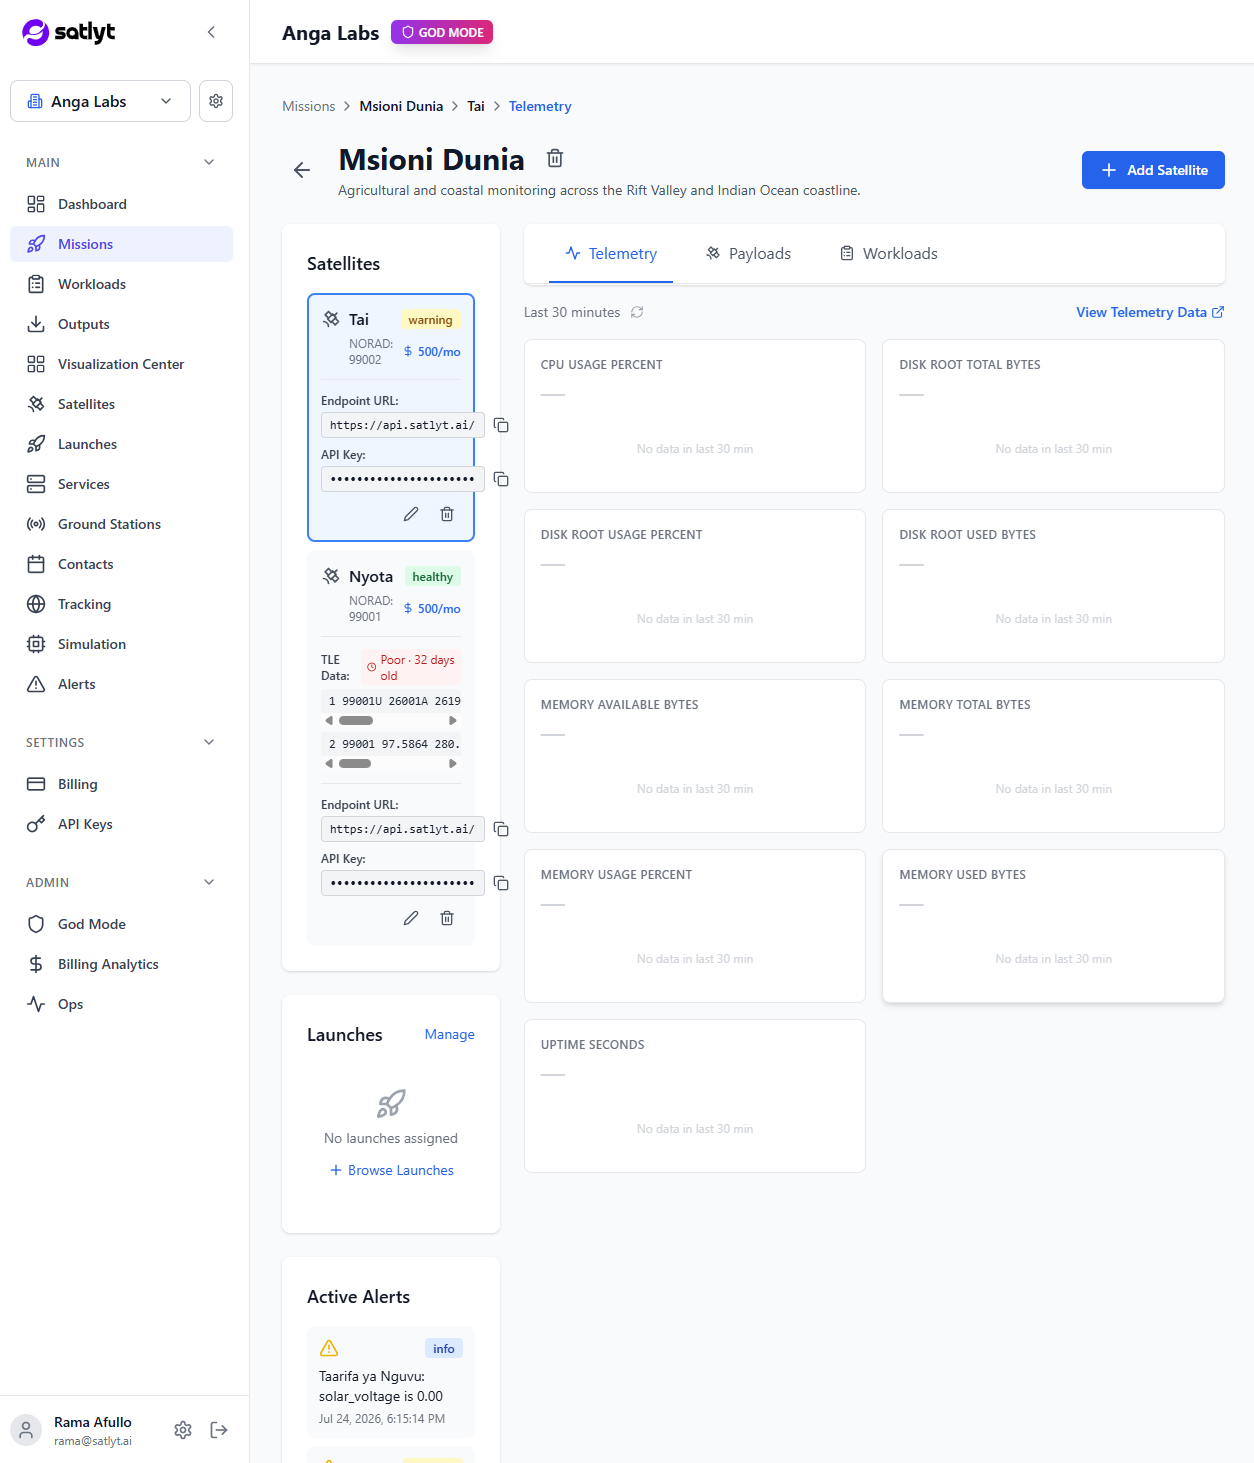Image resolution: width=1254 pixels, height=1463 pixels.
Task: Click Nyota's healthy status badge
Action: 432,577
